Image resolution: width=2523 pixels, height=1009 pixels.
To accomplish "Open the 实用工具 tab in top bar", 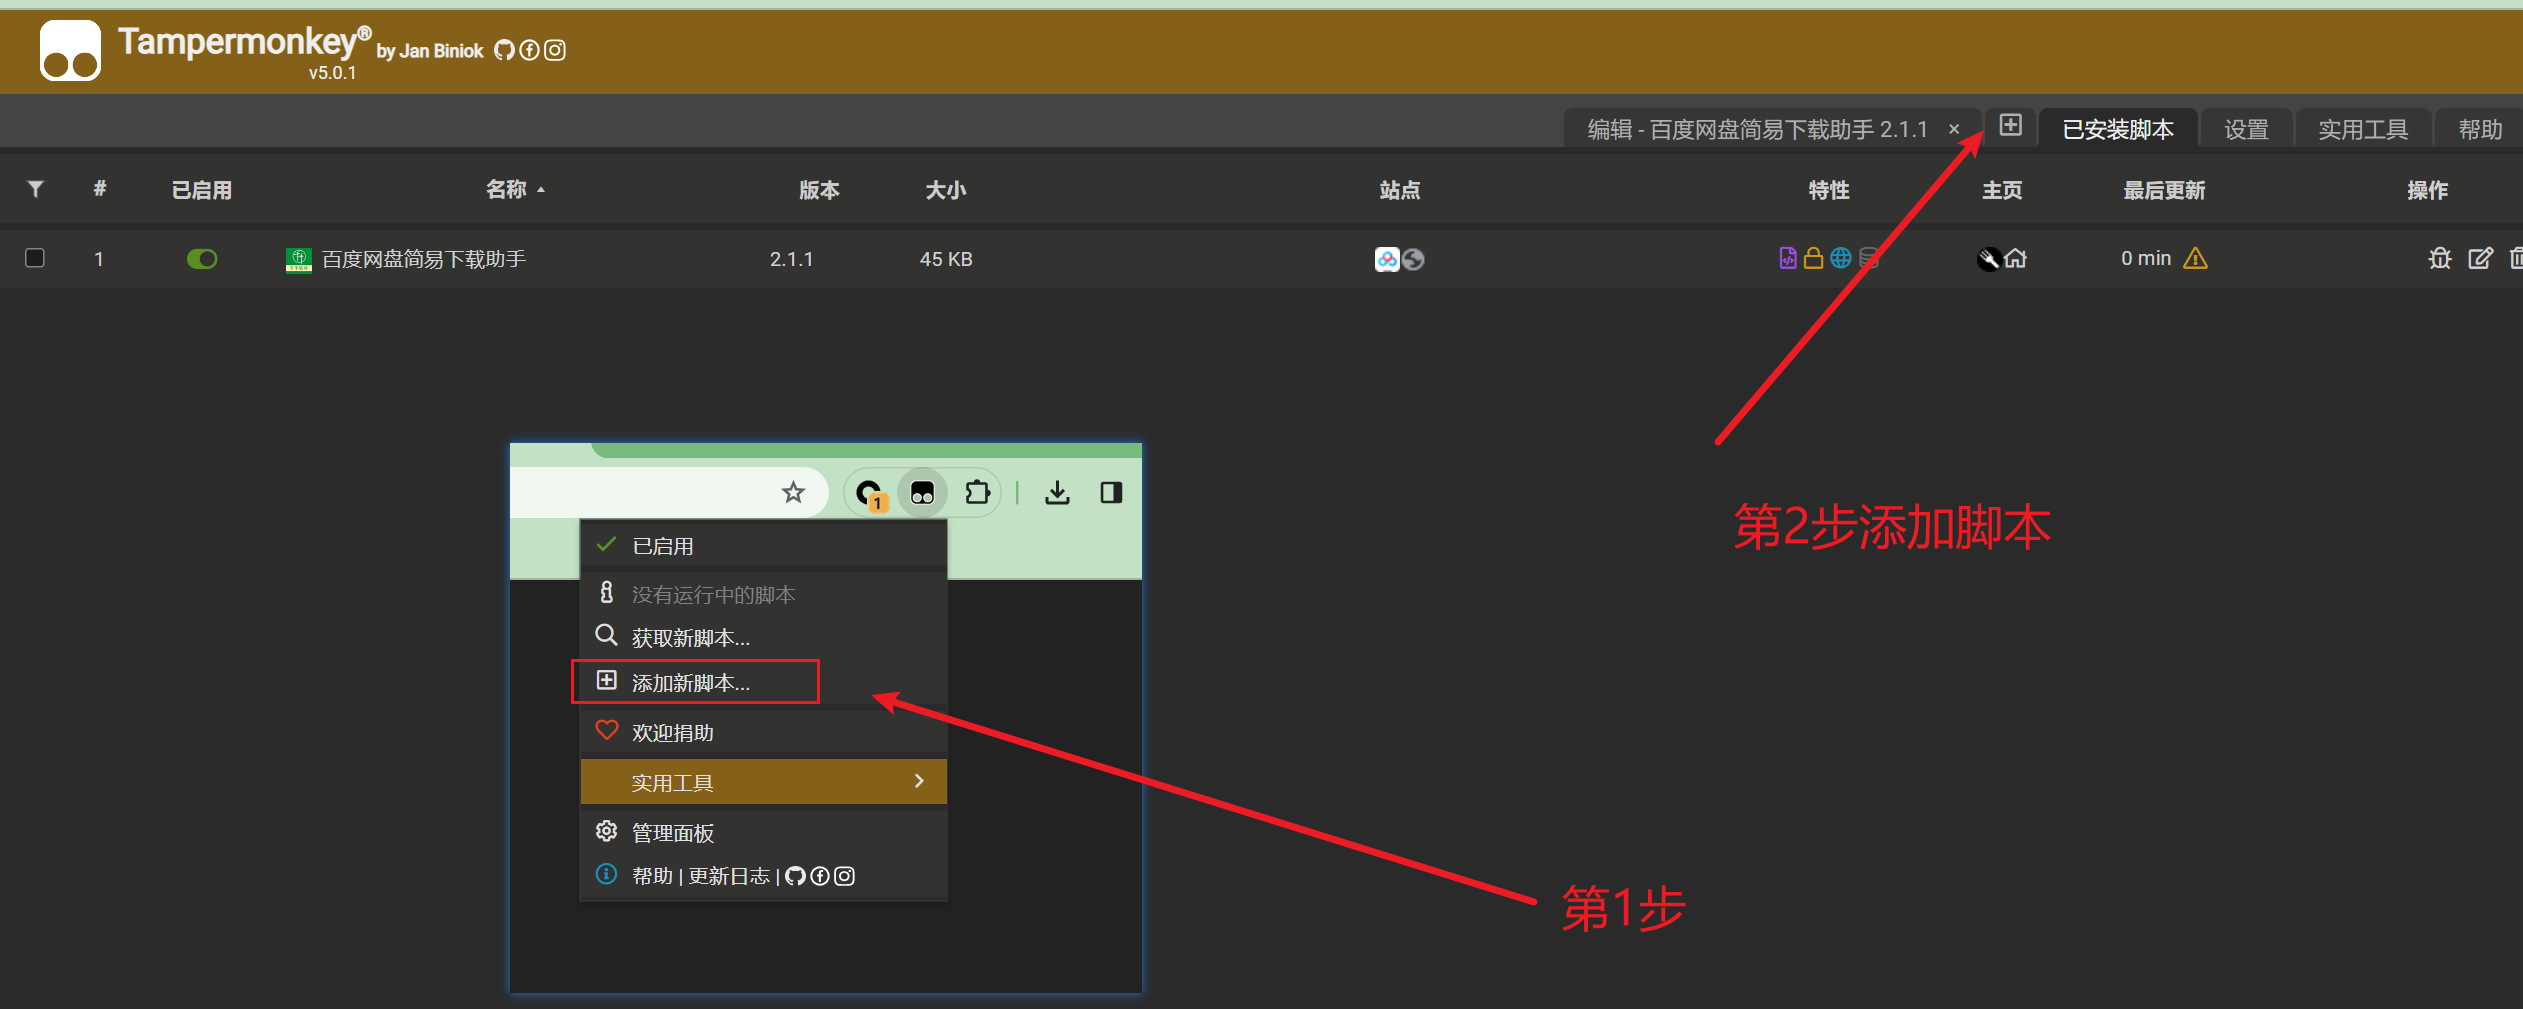I will 2363,129.
